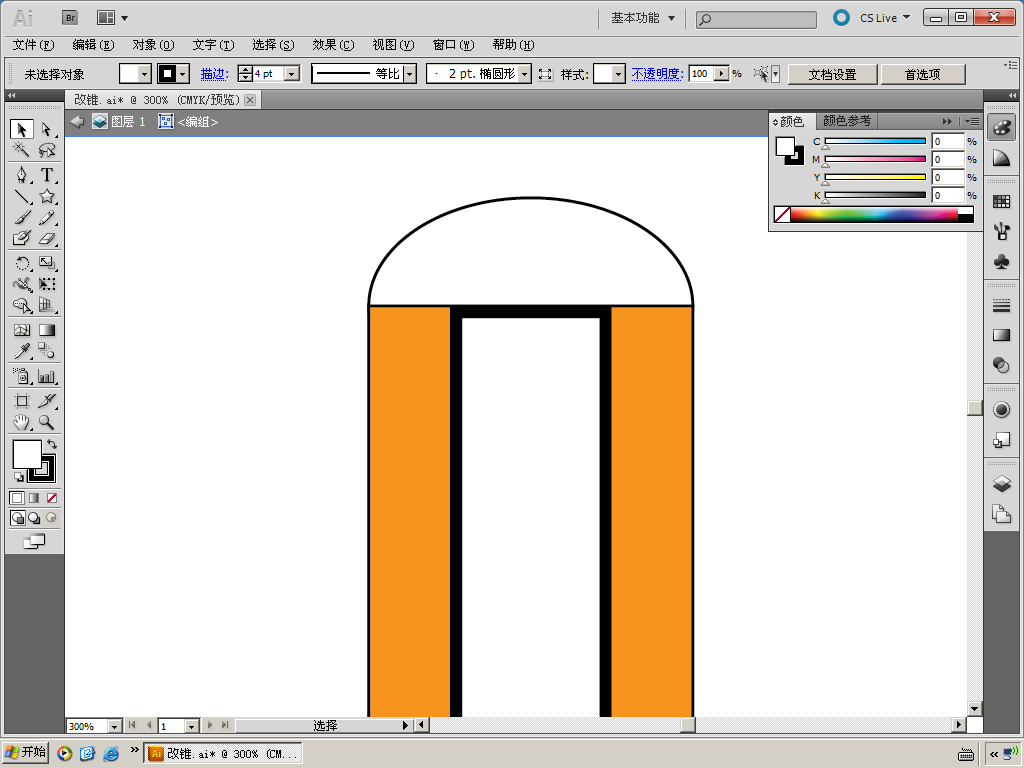This screenshot has height=768, width=1024.
Task: Activate the Zoom tool in toolbox
Action: 47,423
